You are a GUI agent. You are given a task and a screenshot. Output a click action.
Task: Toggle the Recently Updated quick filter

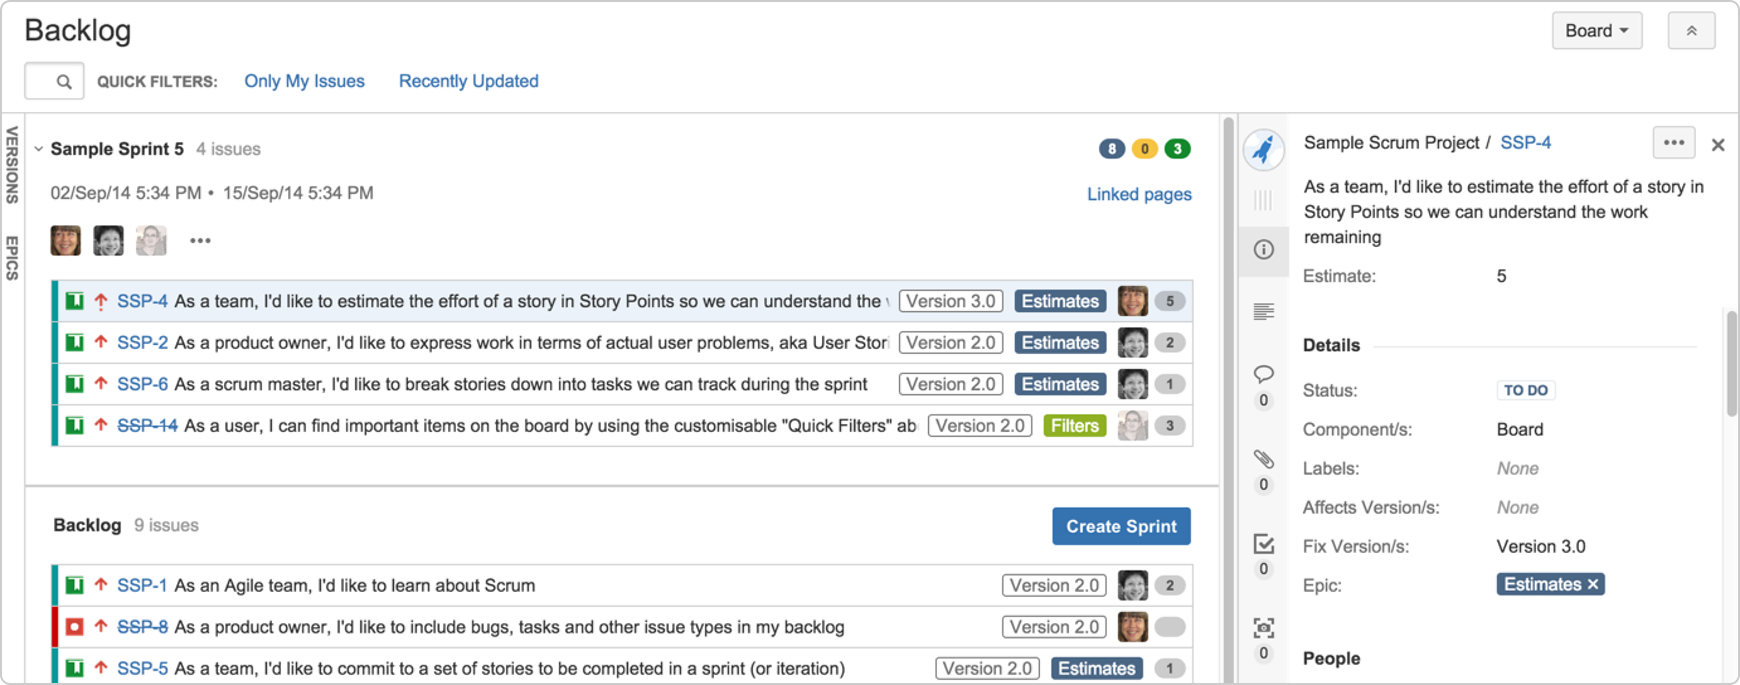point(468,81)
